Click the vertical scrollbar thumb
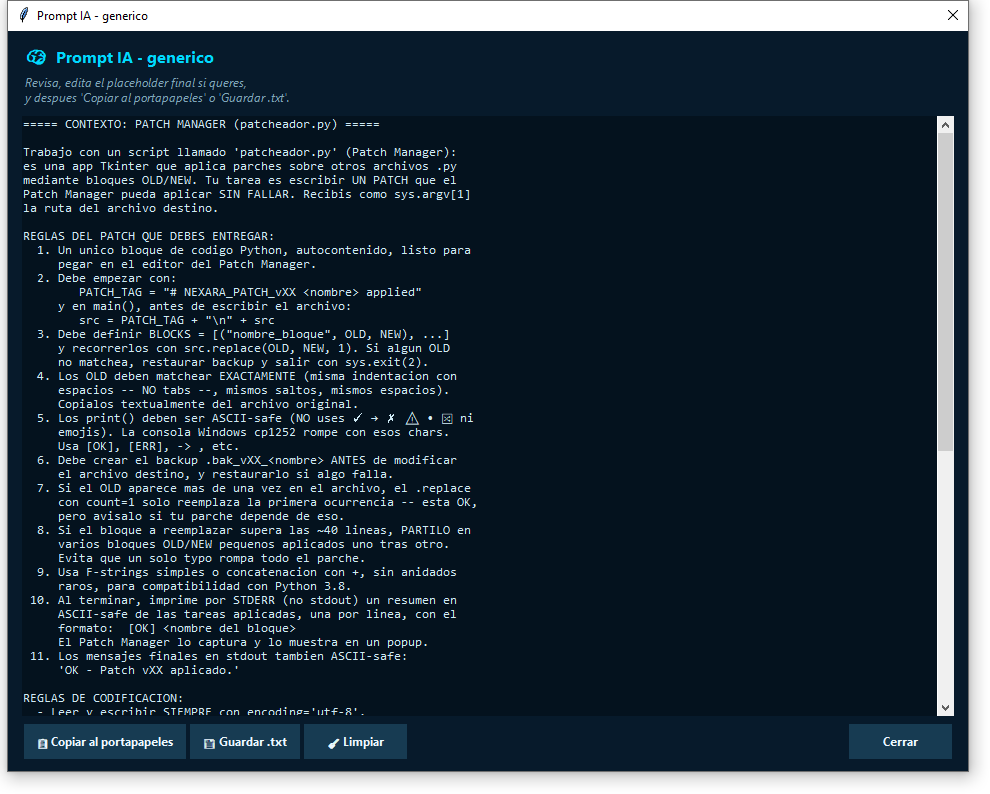 coord(945,292)
